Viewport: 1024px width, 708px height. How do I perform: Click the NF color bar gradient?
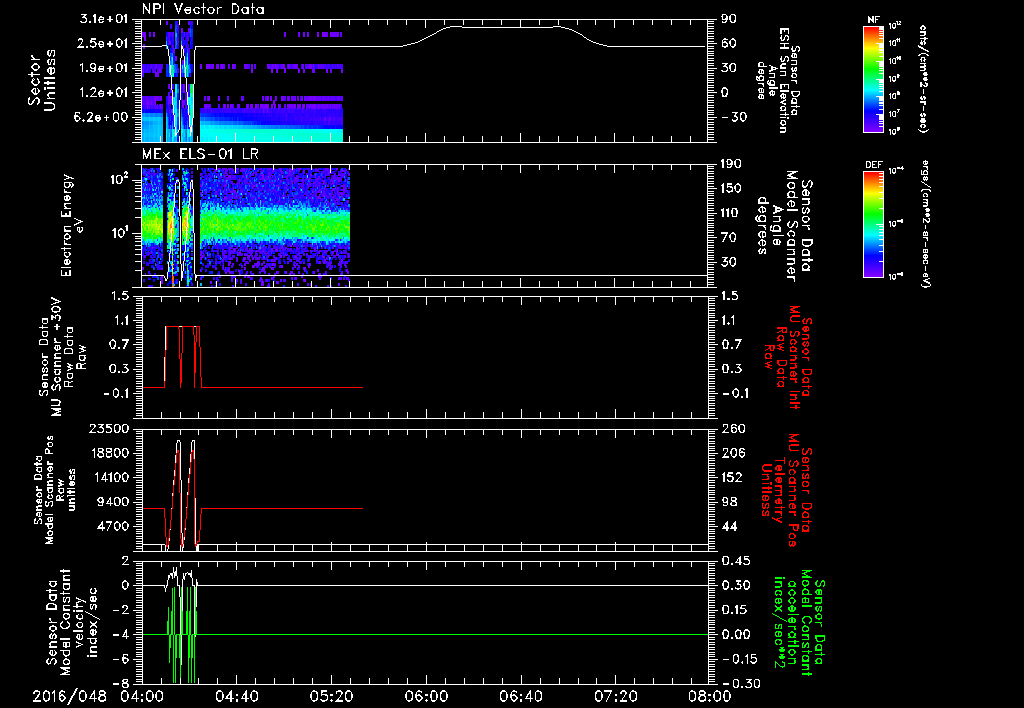point(873,78)
